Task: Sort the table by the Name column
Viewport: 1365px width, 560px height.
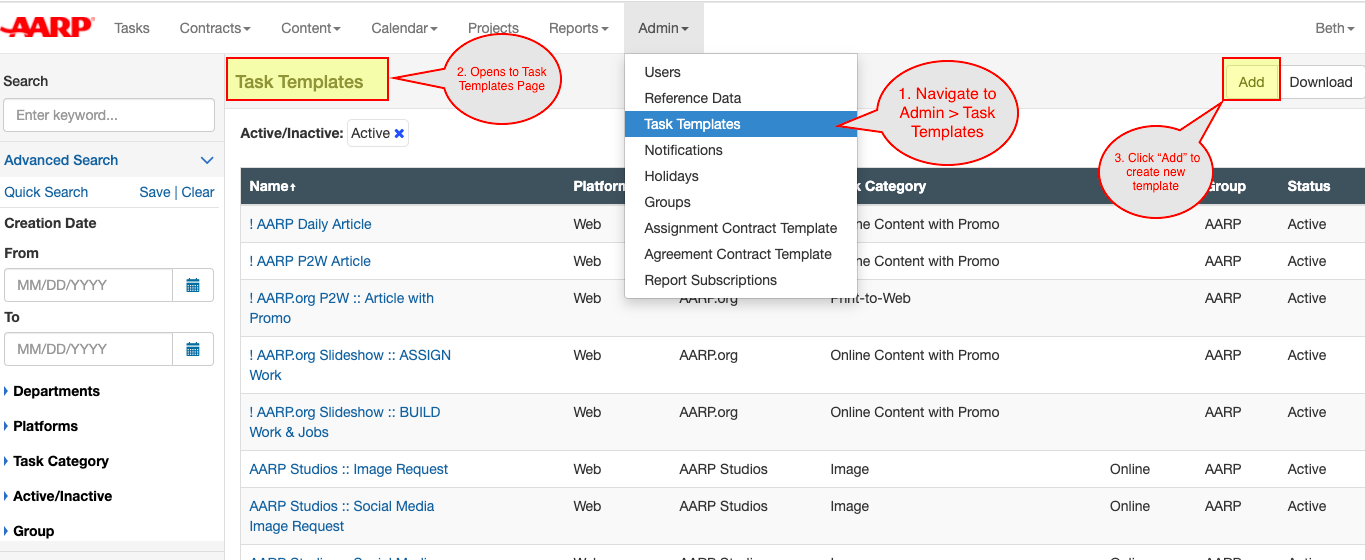Action: [272, 186]
